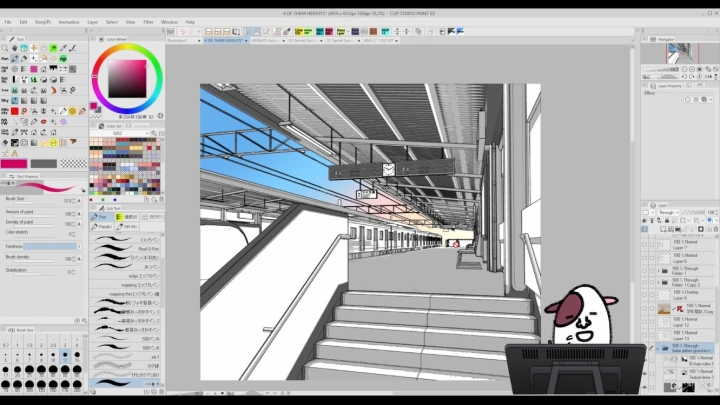This screenshot has height=405, width=720.
Task: Toggle visibility of Layer 12
Action: [646, 322]
